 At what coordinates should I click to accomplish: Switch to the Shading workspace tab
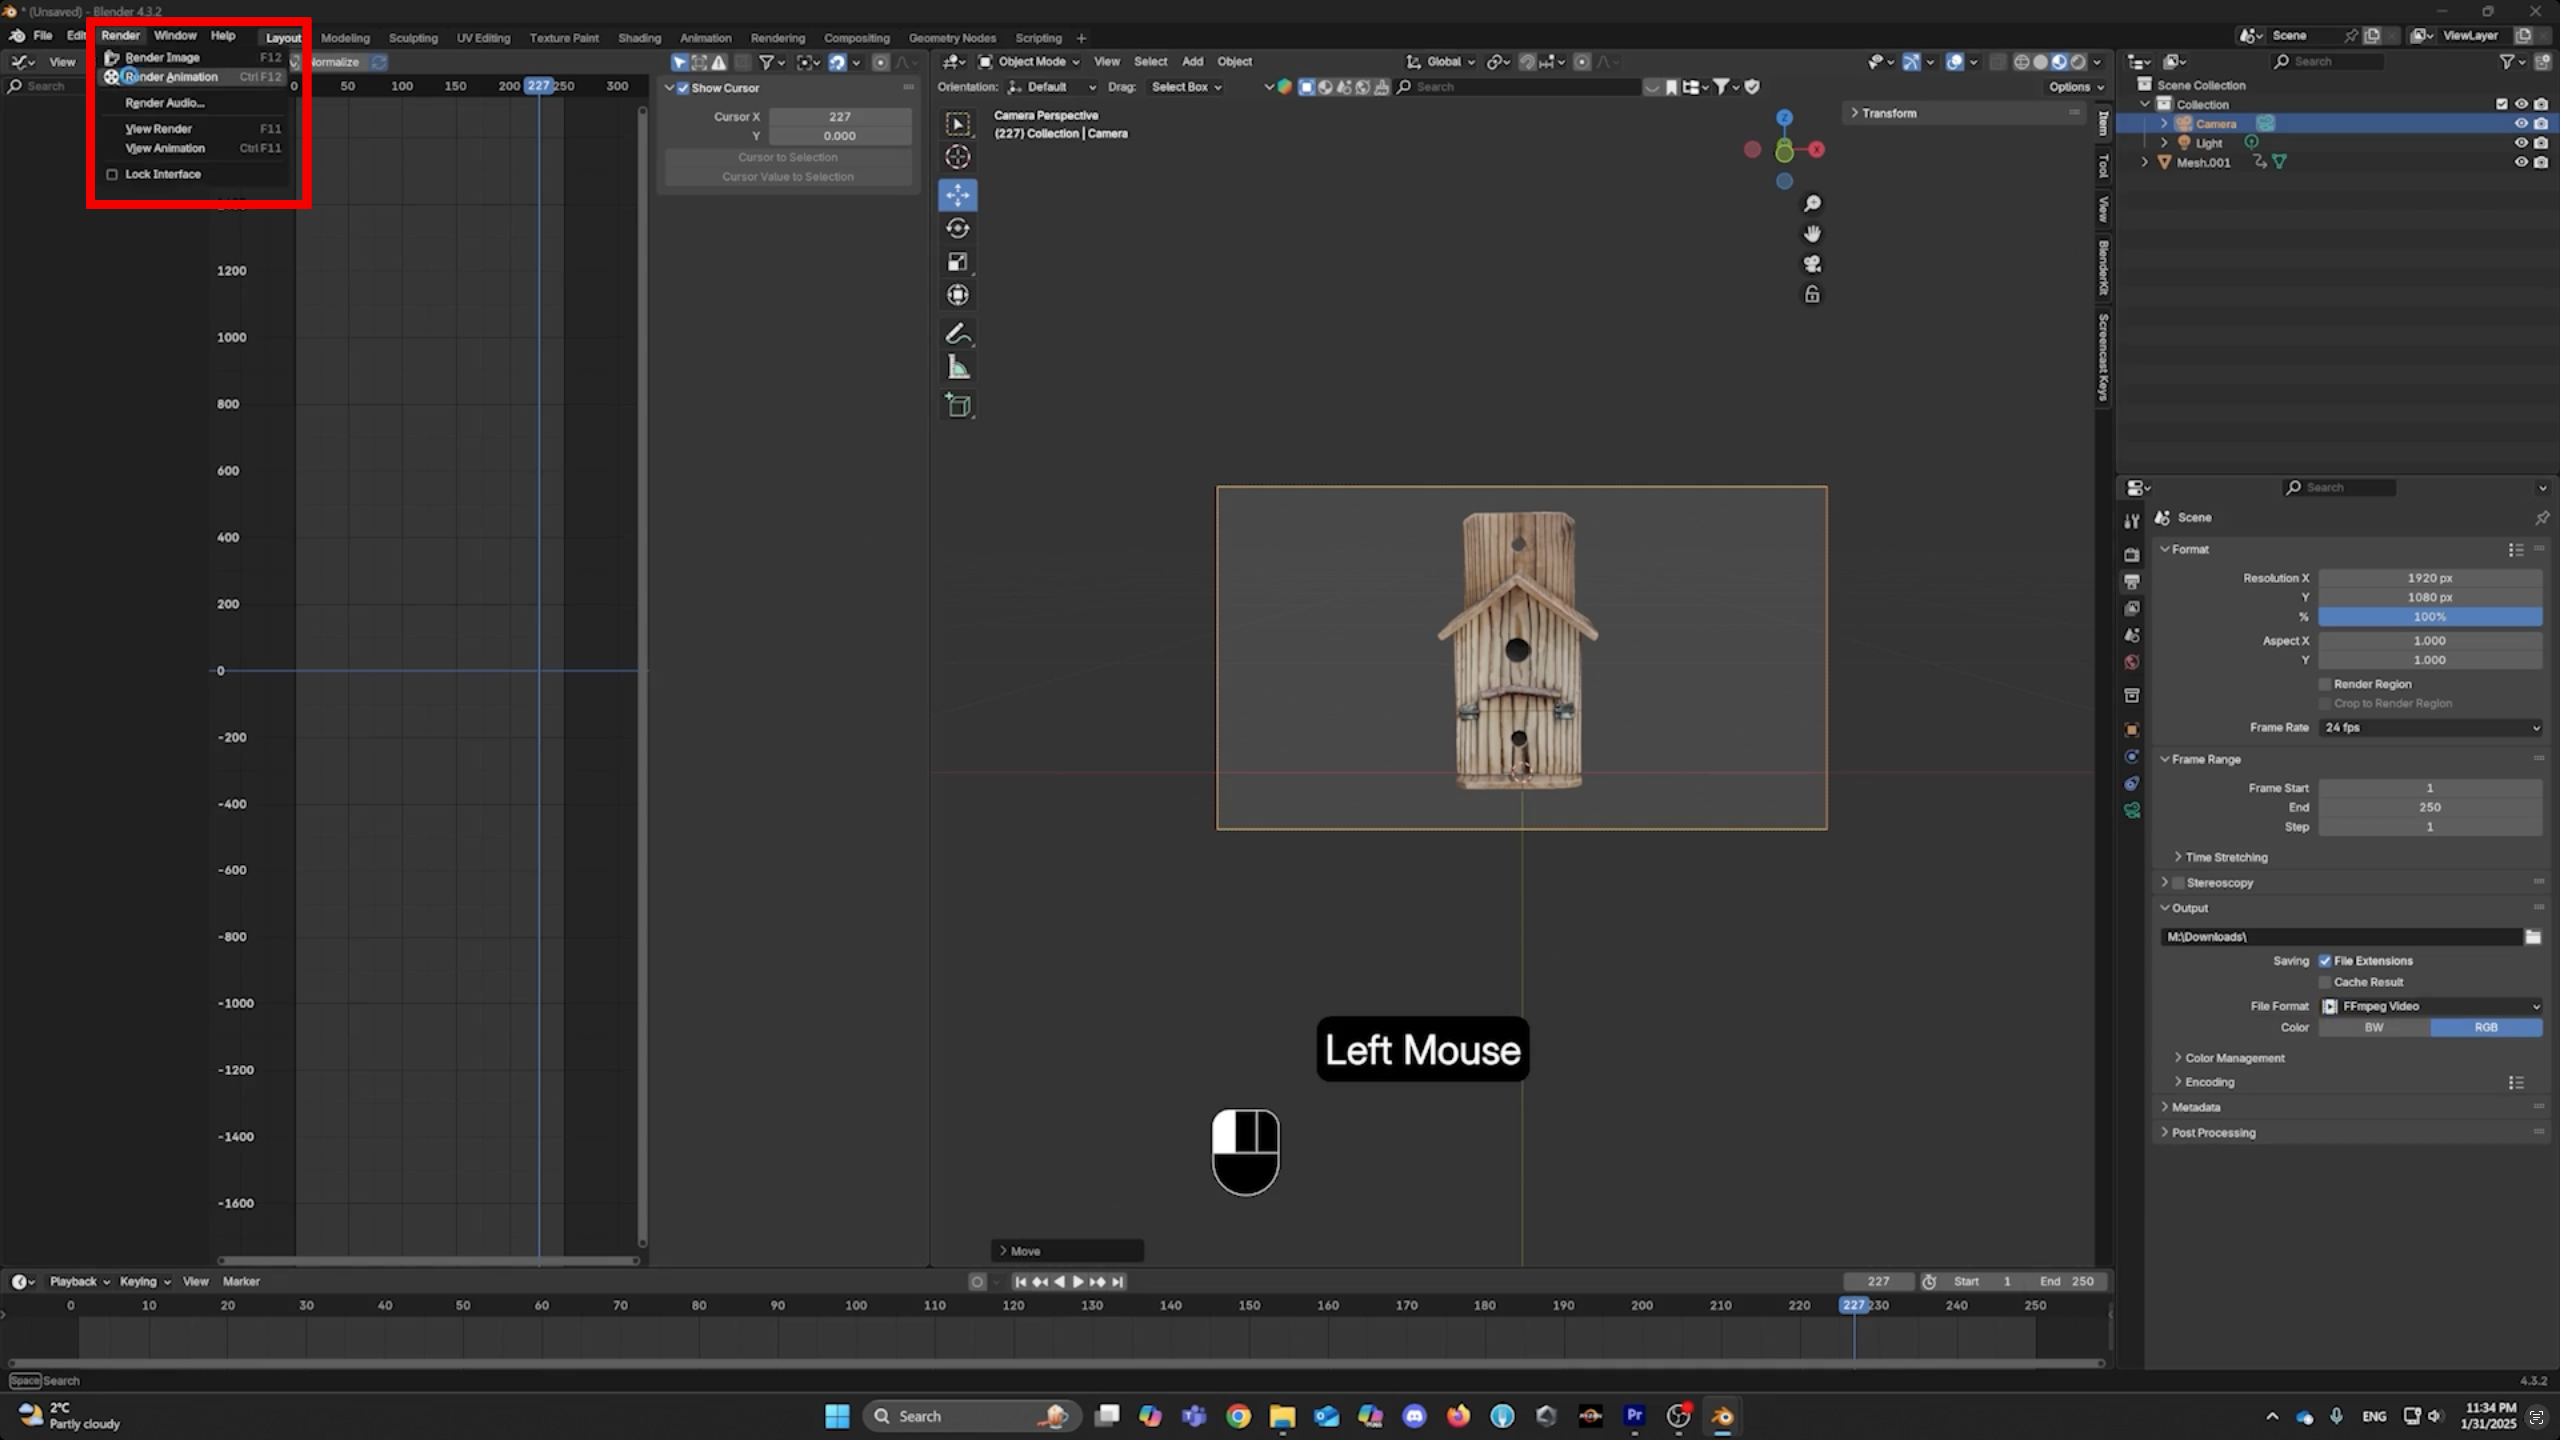click(x=639, y=37)
